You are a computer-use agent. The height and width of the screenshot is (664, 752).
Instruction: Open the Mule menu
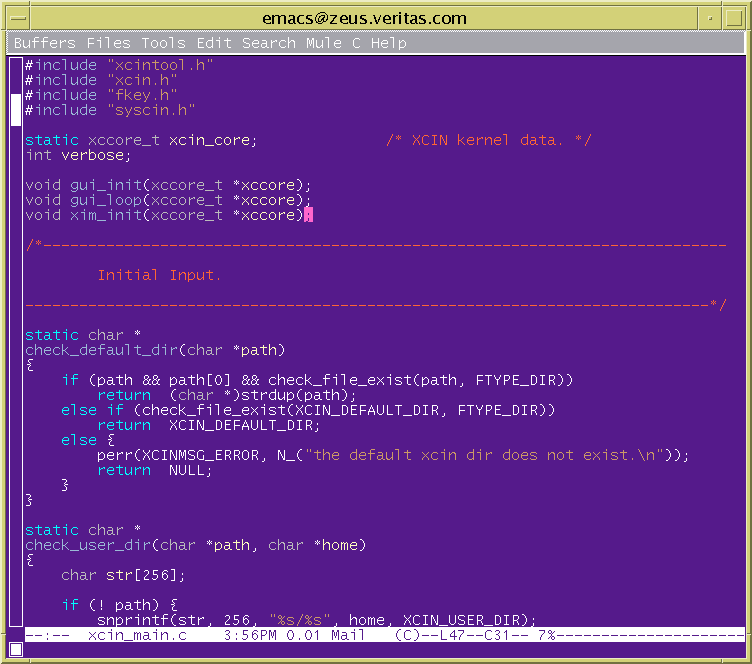(x=324, y=43)
